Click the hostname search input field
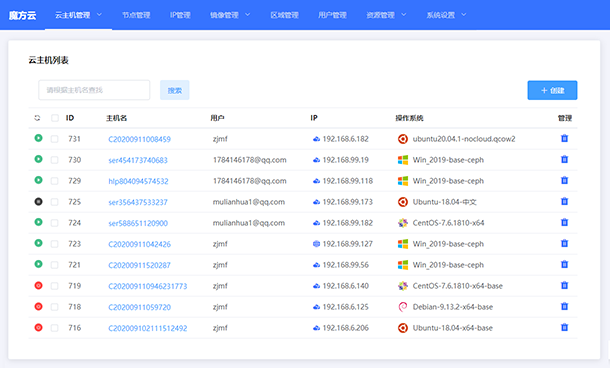The height and width of the screenshot is (368, 610). [x=94, y=90]
